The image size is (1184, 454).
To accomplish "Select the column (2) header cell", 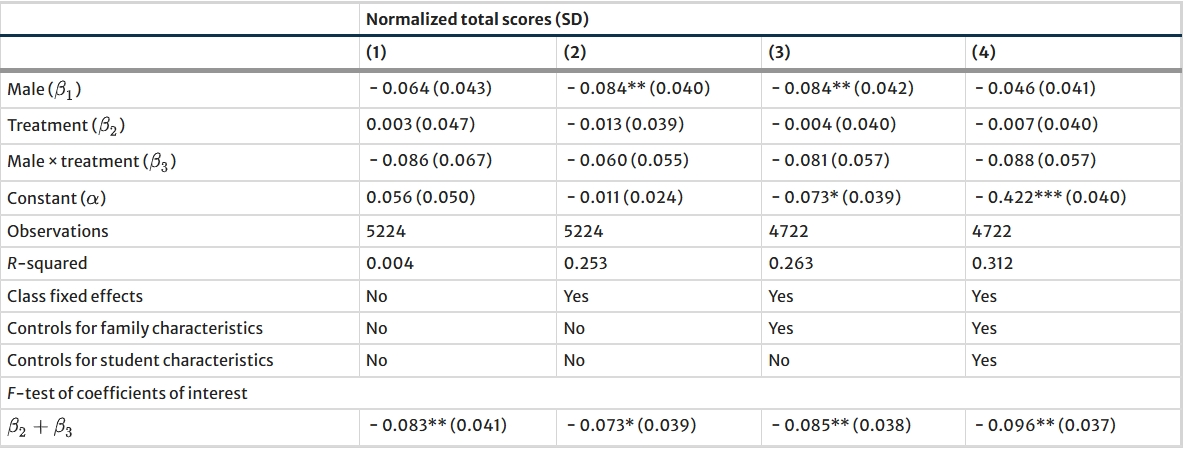I will [x=573, y=53].
